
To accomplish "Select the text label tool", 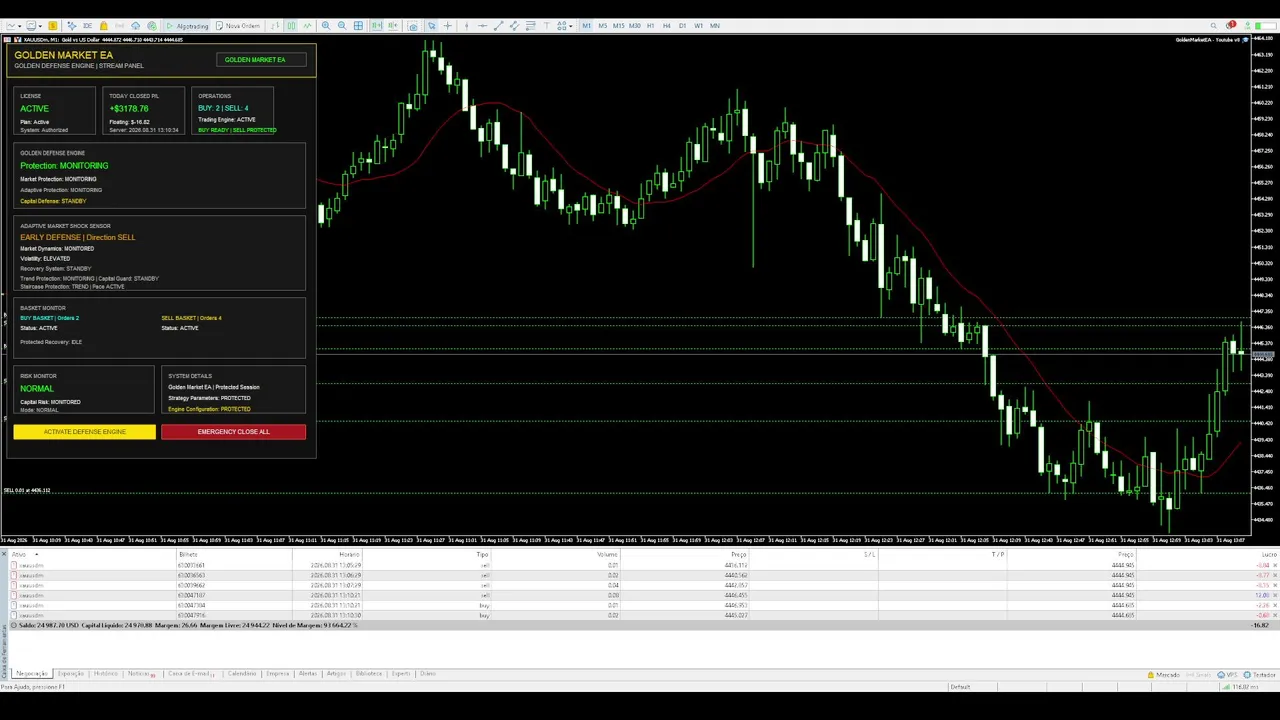I will (546, 26).
